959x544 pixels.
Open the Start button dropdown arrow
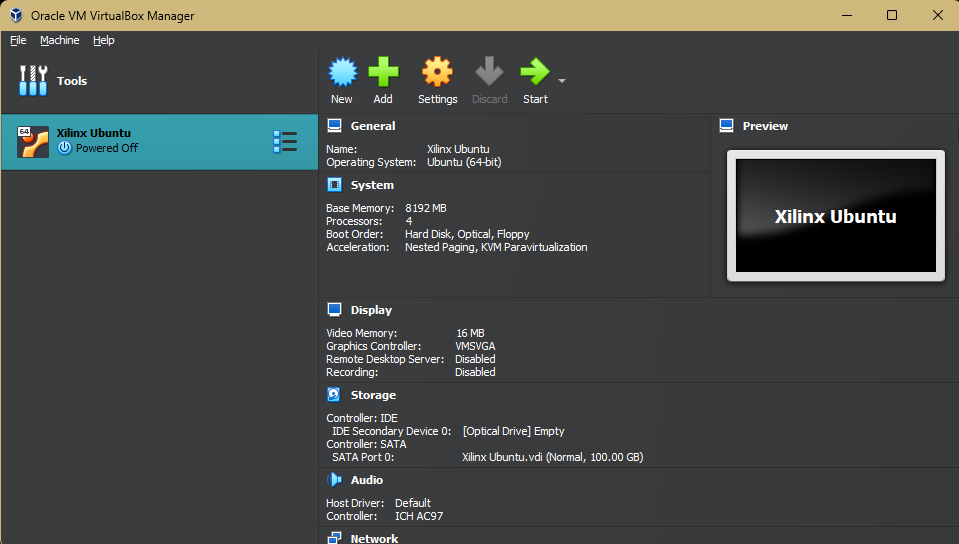(x=561, y=81)
